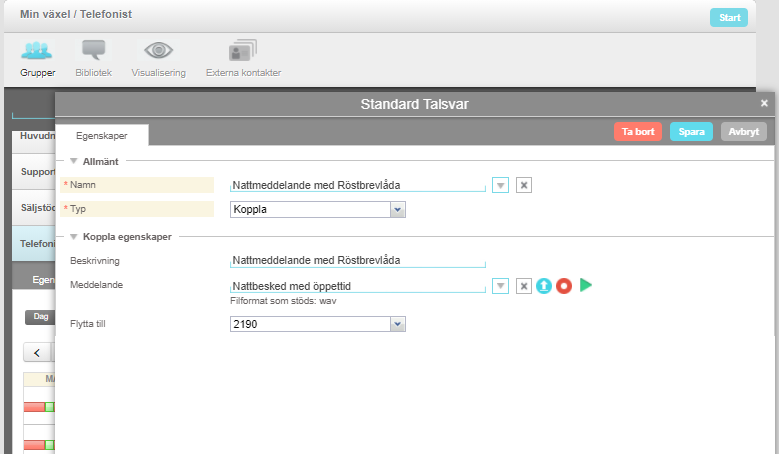Open the Flytta till 2190 dropdown
Image resolution: width=779 pixels, height=454 pixels.
tap(318, 324)
